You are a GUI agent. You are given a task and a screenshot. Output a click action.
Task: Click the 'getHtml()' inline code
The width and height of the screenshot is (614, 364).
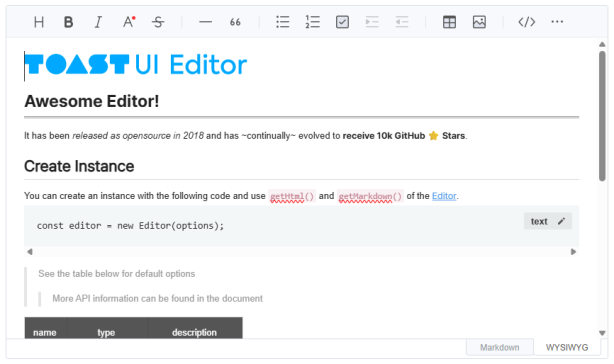292,196
